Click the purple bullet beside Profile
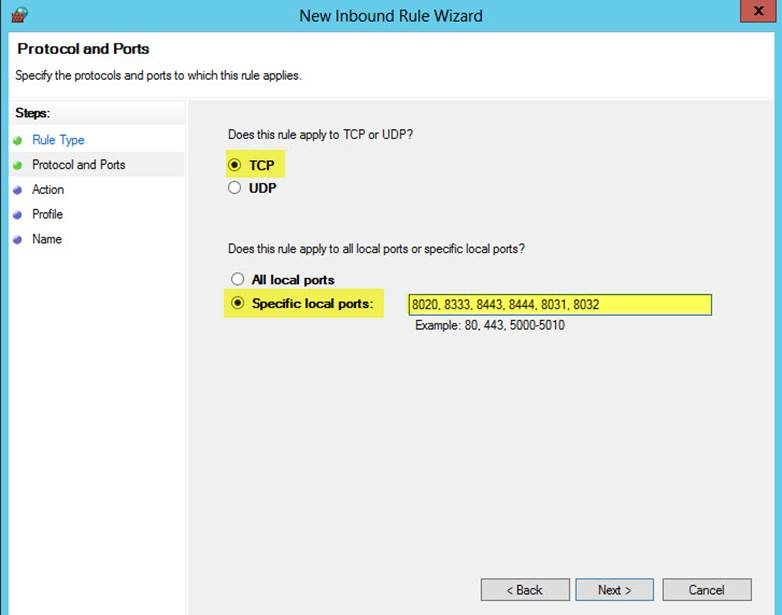 point(18,215)
